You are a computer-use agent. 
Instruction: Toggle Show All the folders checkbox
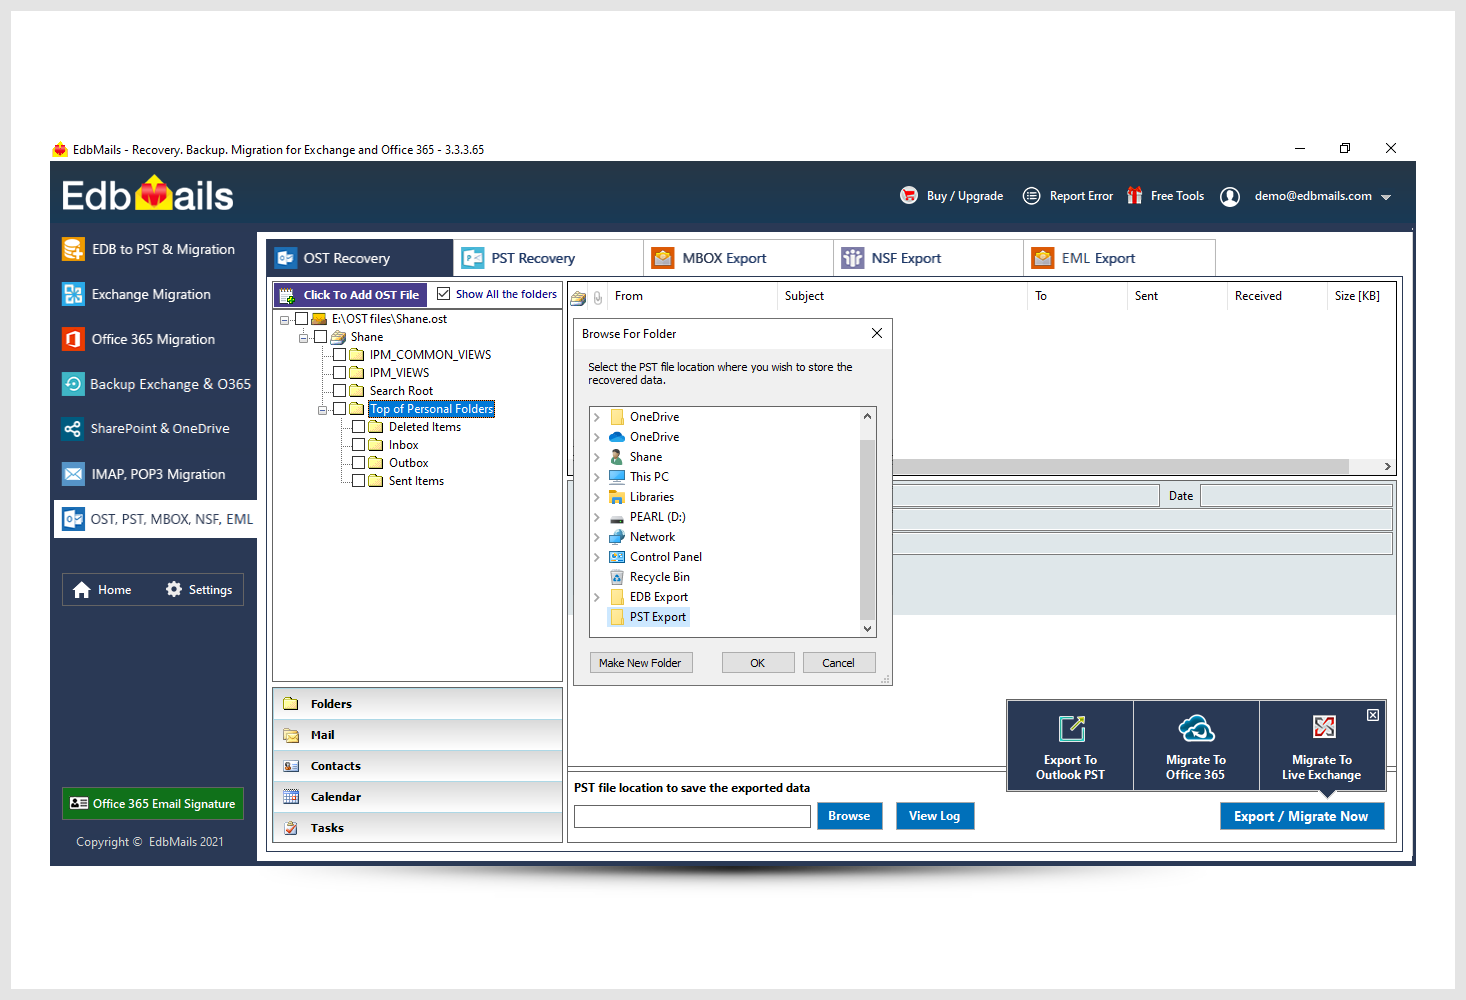[x=444, y=294]
